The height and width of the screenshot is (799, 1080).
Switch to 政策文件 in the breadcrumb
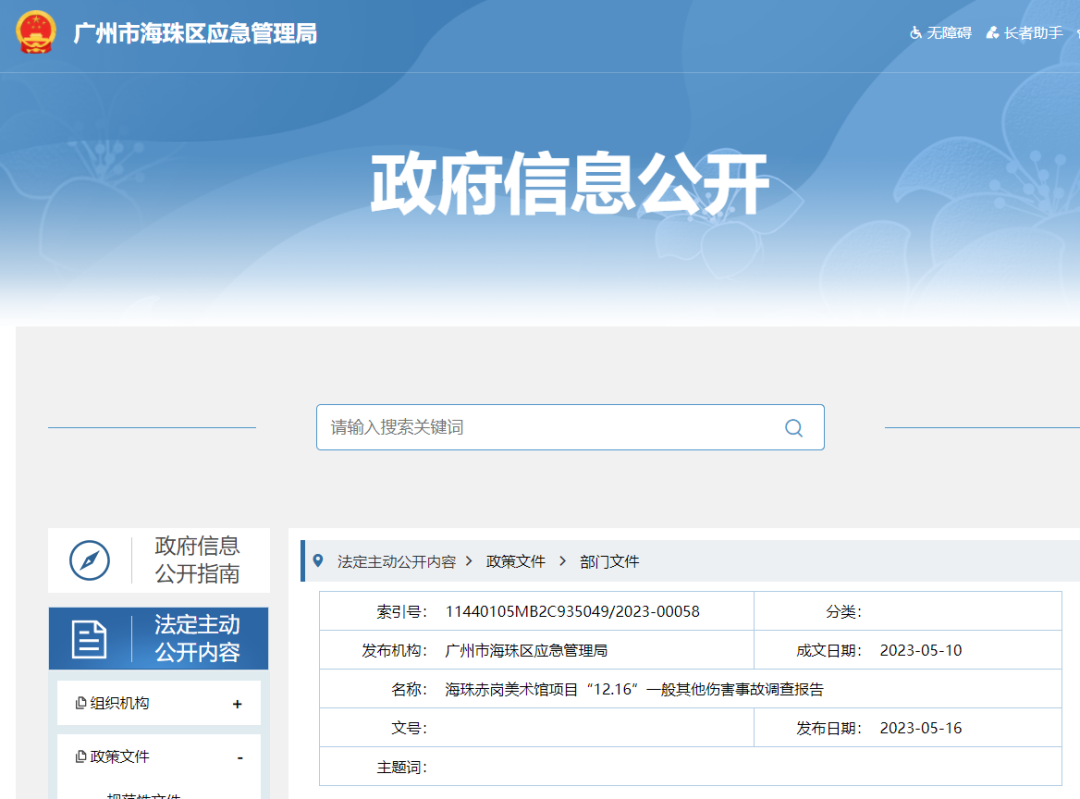(516, 561)
